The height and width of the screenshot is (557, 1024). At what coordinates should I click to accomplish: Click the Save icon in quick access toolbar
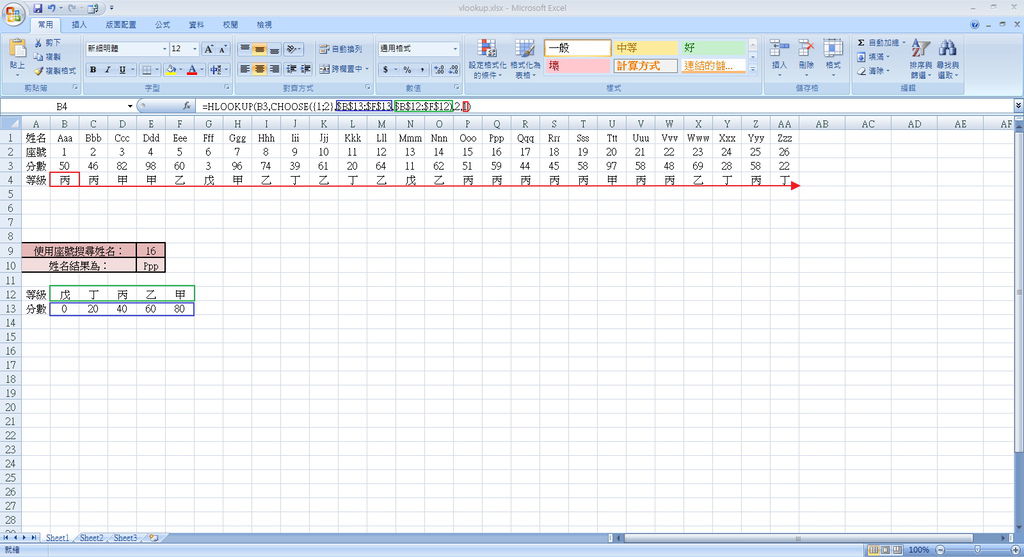pos(38,9)
